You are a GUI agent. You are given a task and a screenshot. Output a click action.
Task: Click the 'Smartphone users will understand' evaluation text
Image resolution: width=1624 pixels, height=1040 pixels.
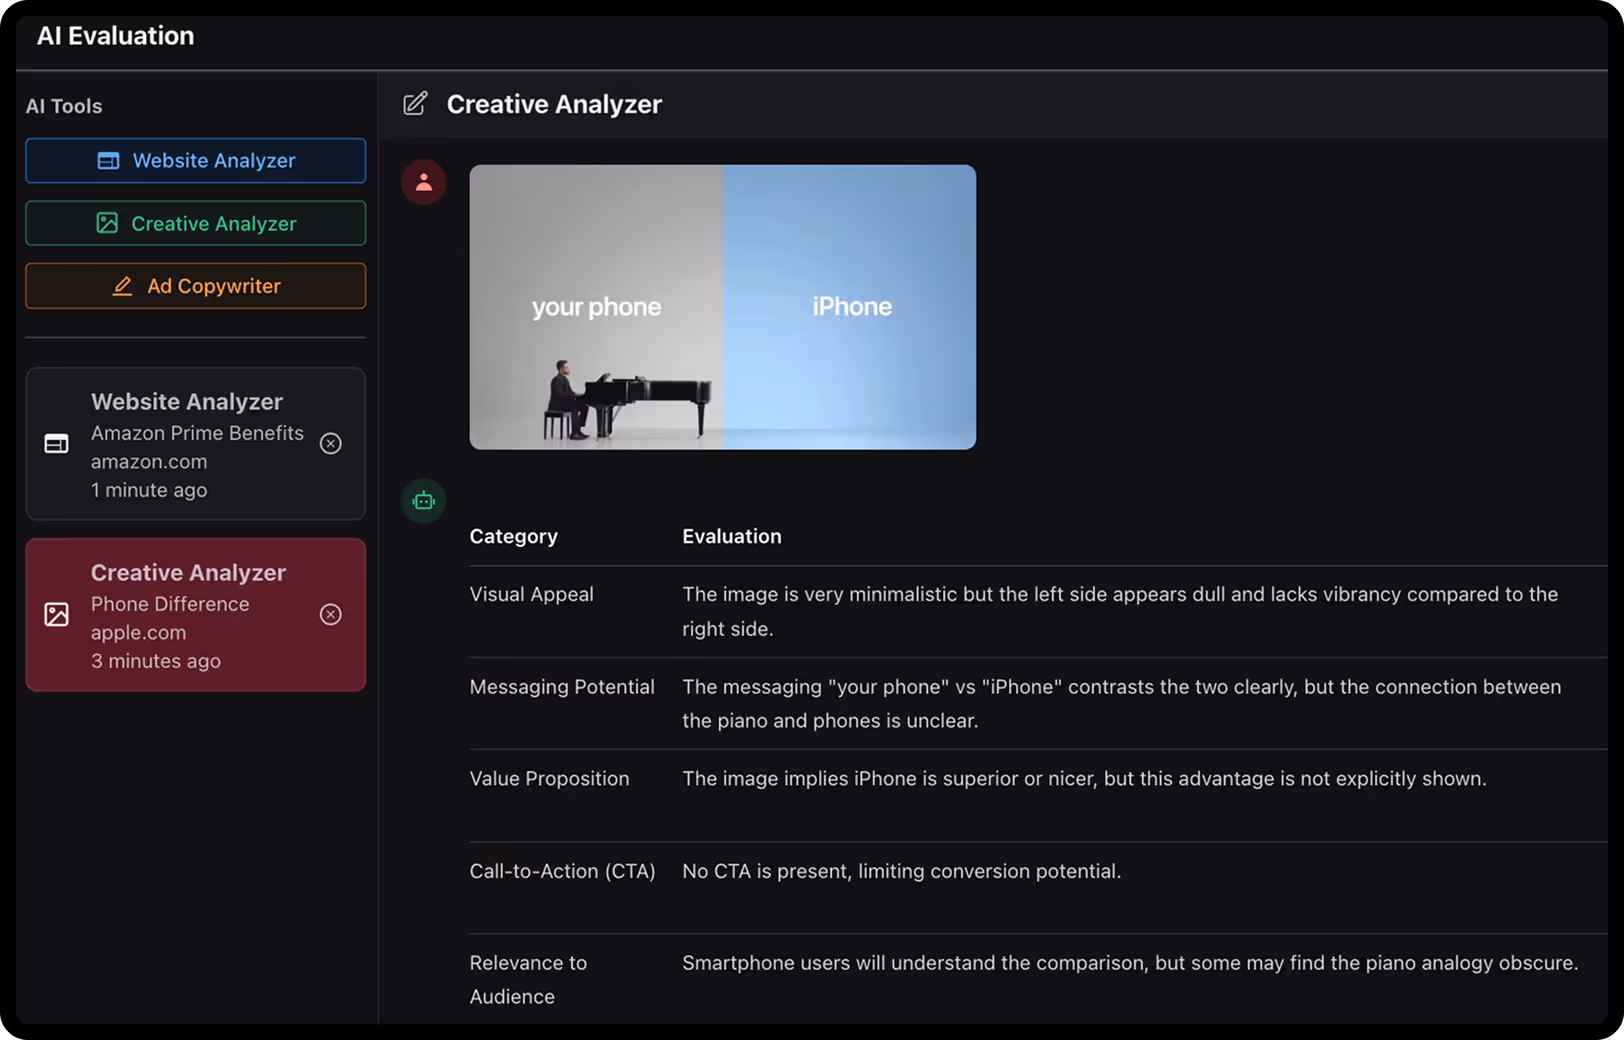tap(1130, 963)
